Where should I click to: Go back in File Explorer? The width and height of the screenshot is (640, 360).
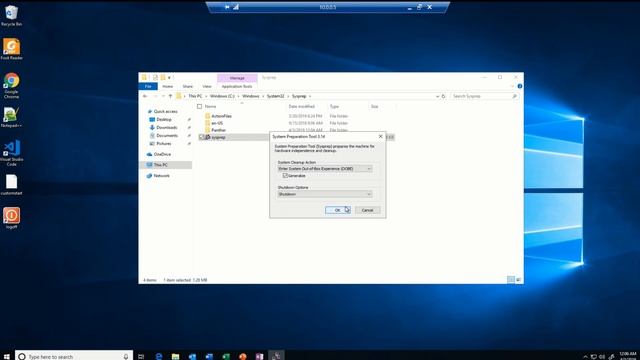(x=145, y=96)
